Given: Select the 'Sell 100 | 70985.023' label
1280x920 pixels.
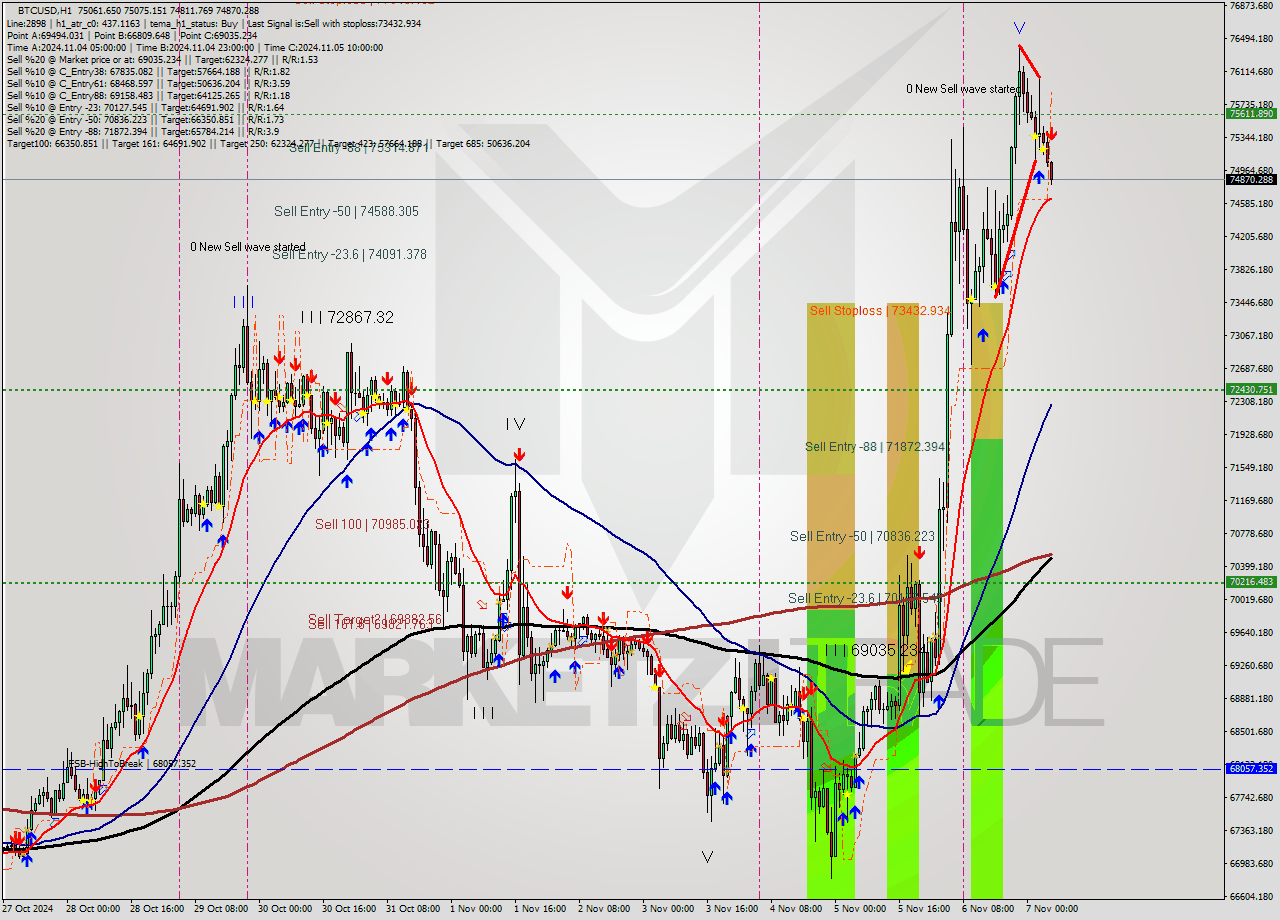Looking at the screenshot, I should [372, 523].
